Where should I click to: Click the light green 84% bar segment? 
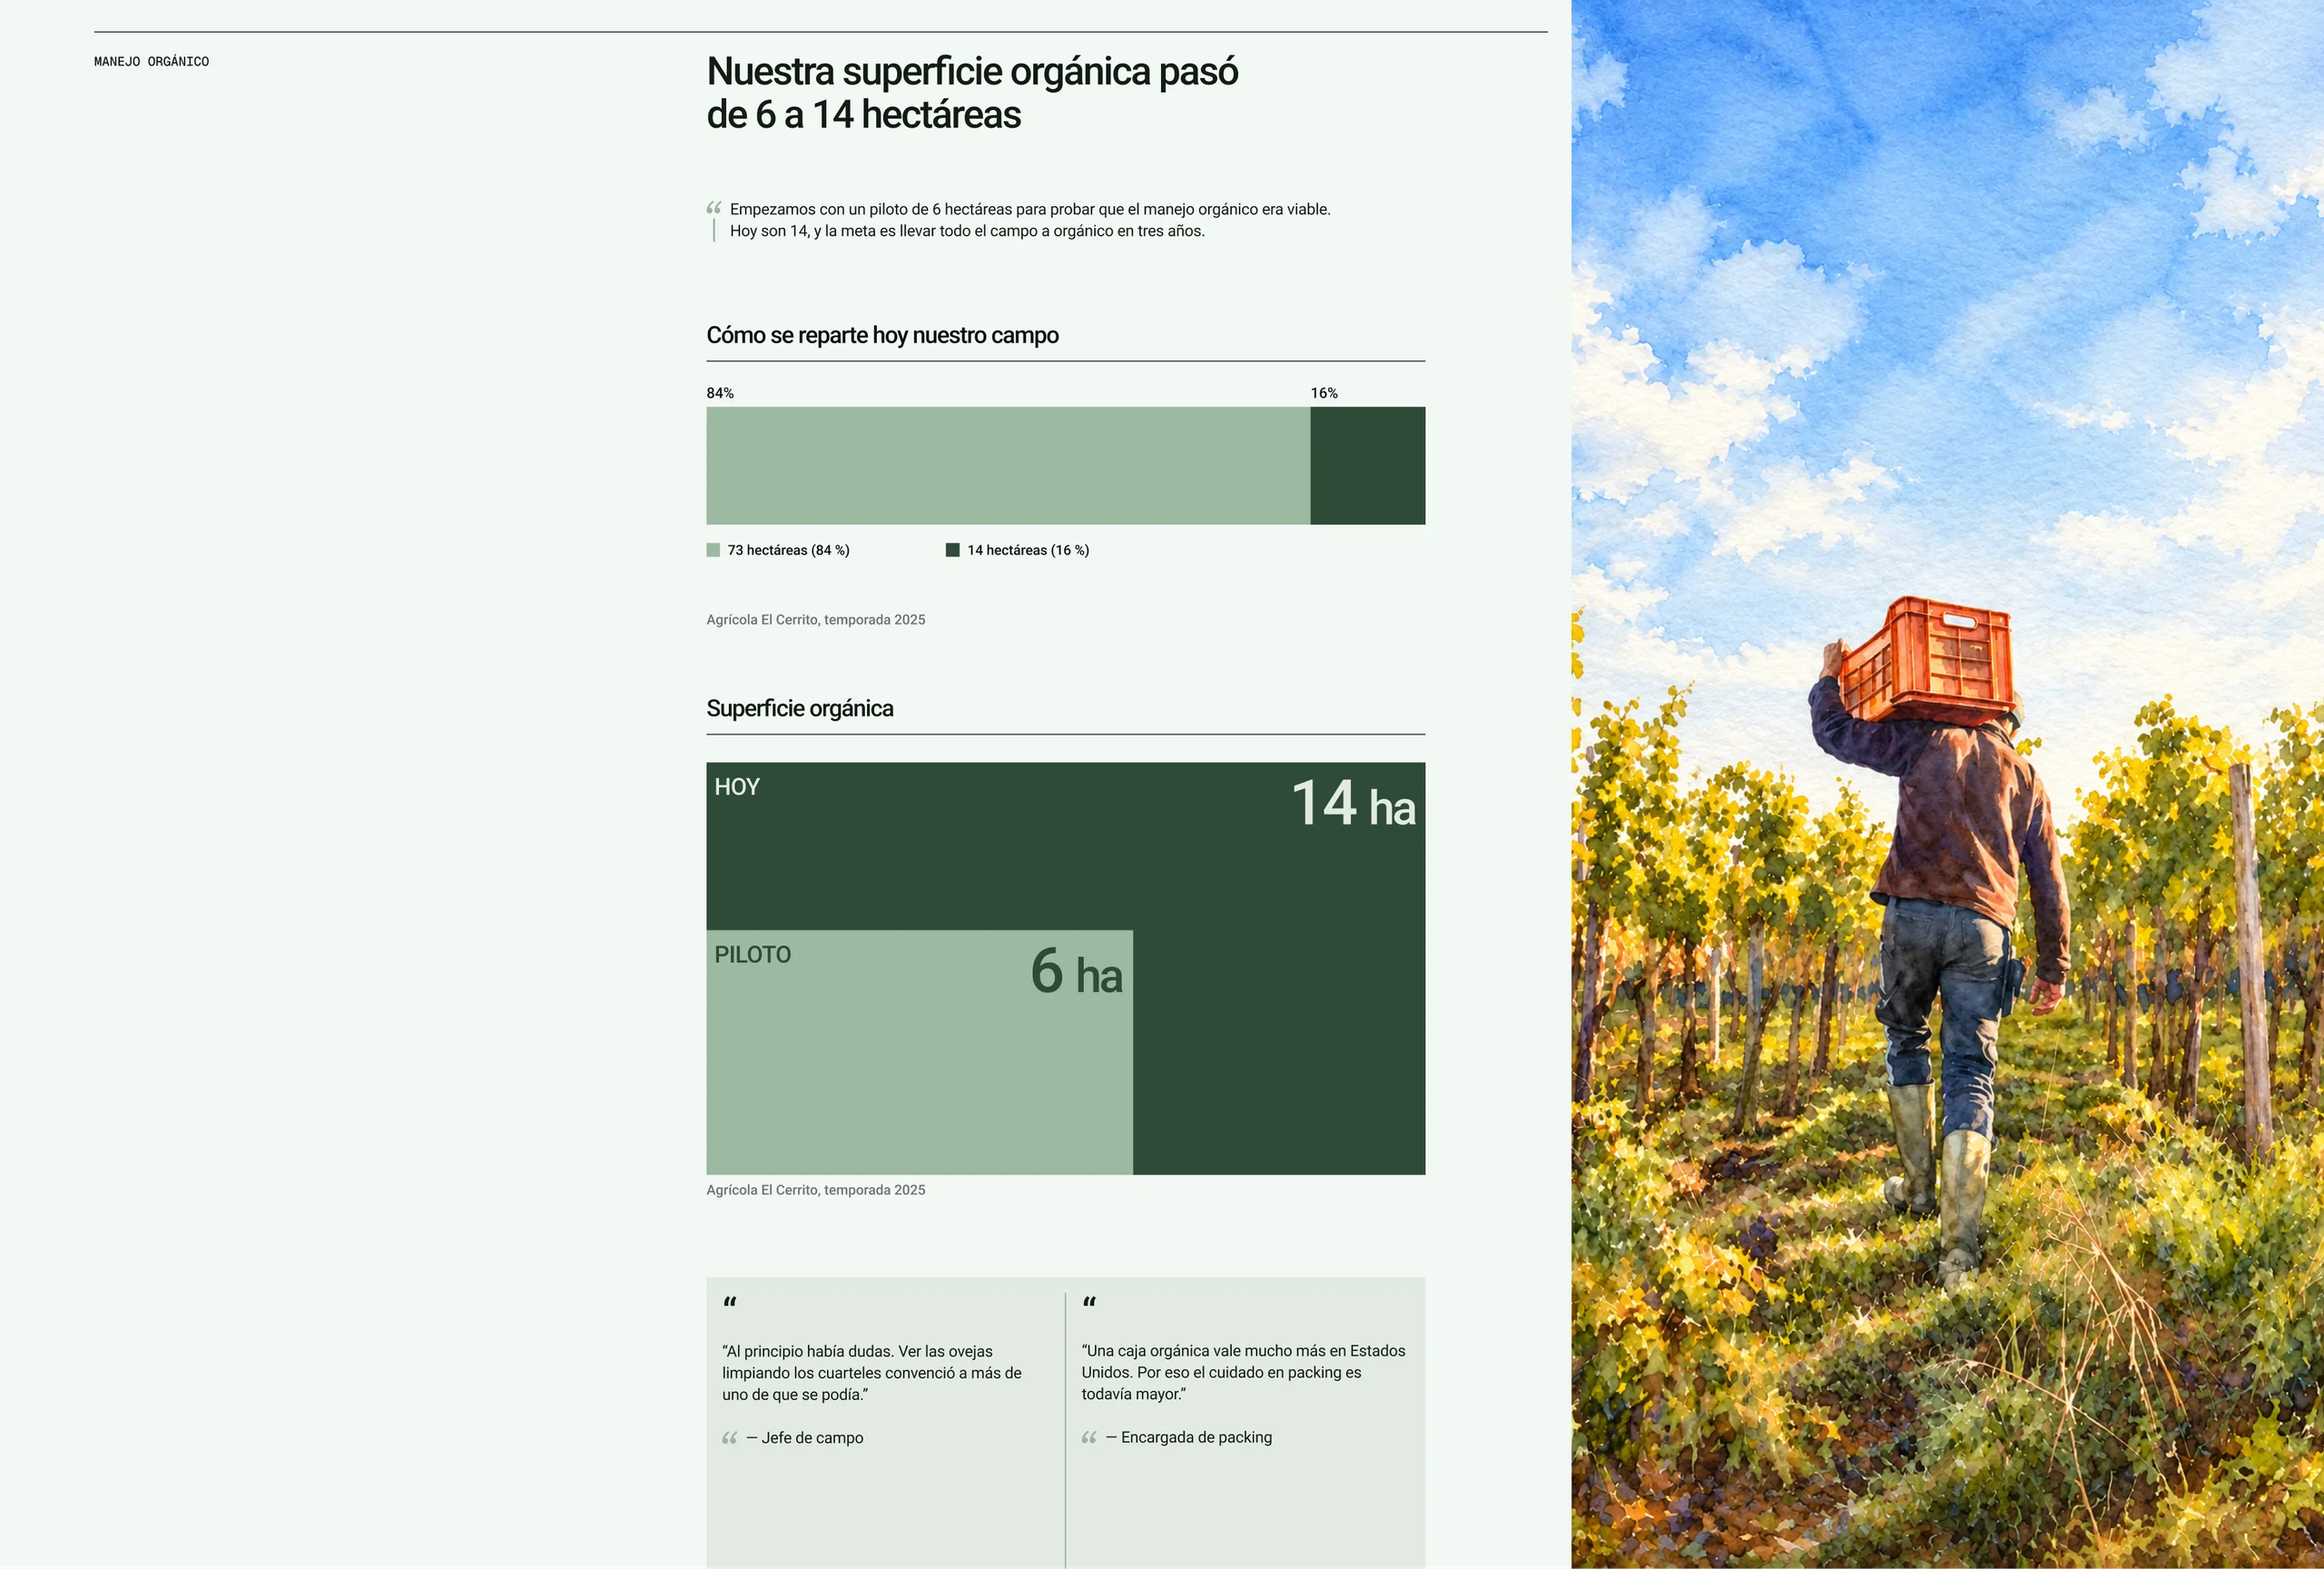1008,466
